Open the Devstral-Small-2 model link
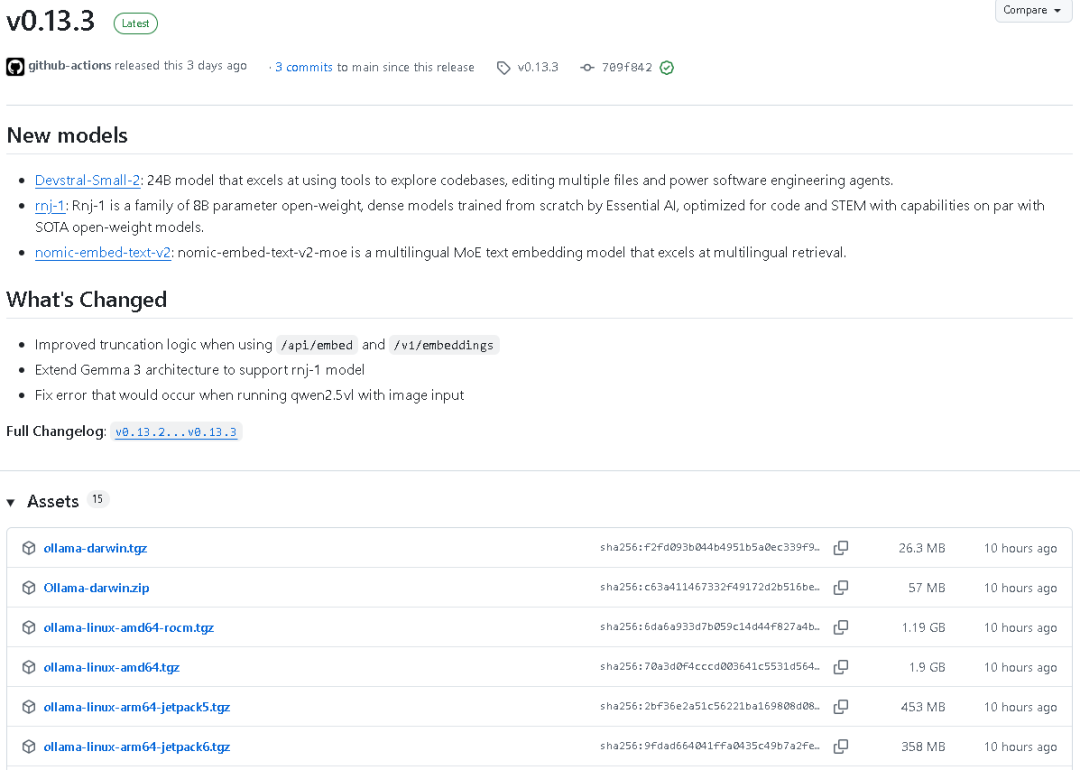The height and width of the screenshot is (770, 1080). pos(88,181)
